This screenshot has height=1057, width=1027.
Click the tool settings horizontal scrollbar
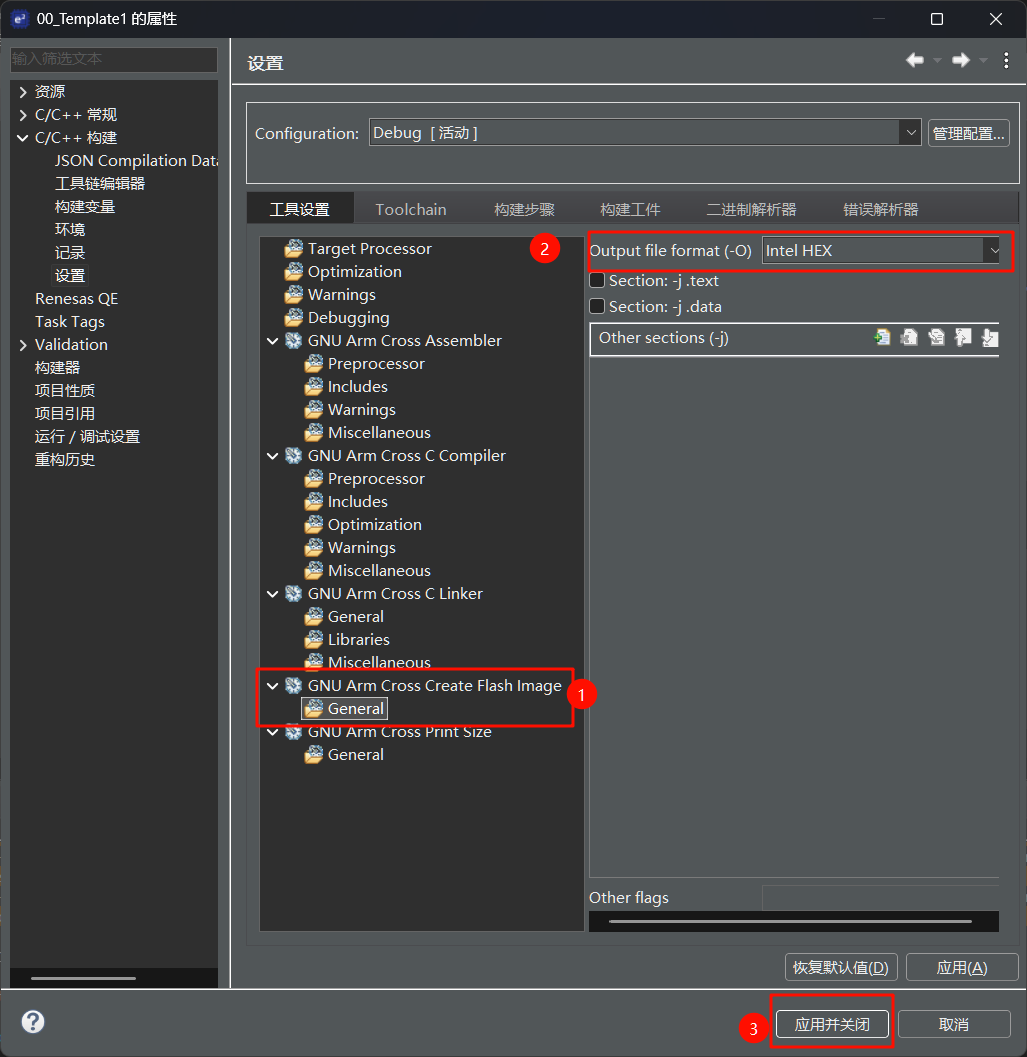pyautogui.click(x=790, y=921)
